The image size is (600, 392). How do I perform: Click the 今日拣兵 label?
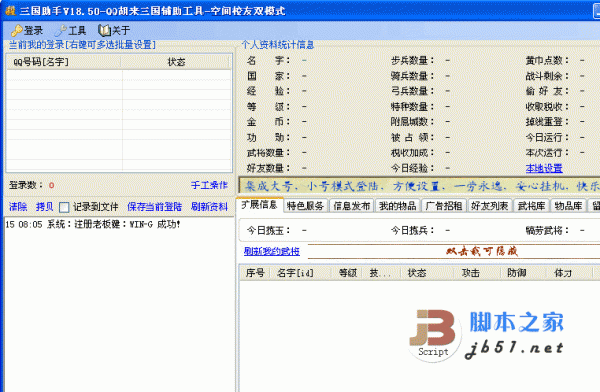[x=412, y=230]
